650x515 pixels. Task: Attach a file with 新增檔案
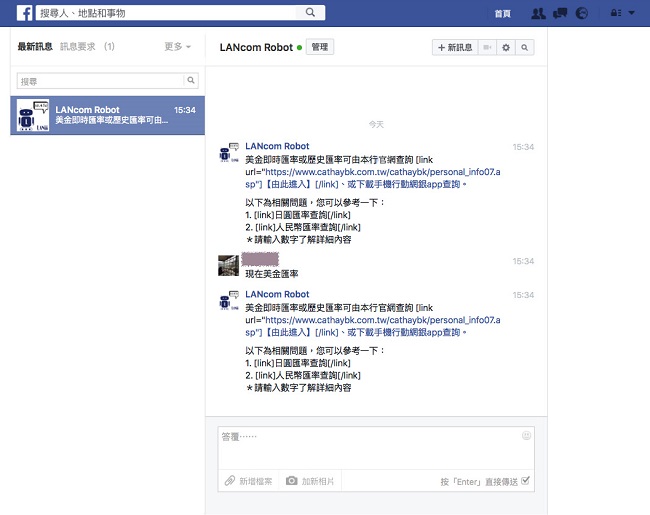[249, 481]
